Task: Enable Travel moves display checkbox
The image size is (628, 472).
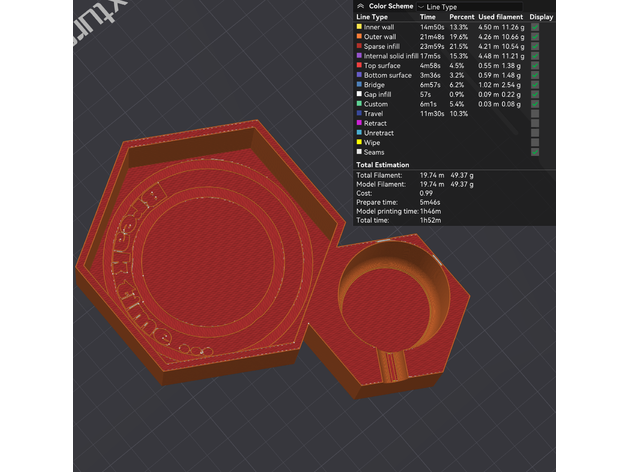Action: coord(535,114)
